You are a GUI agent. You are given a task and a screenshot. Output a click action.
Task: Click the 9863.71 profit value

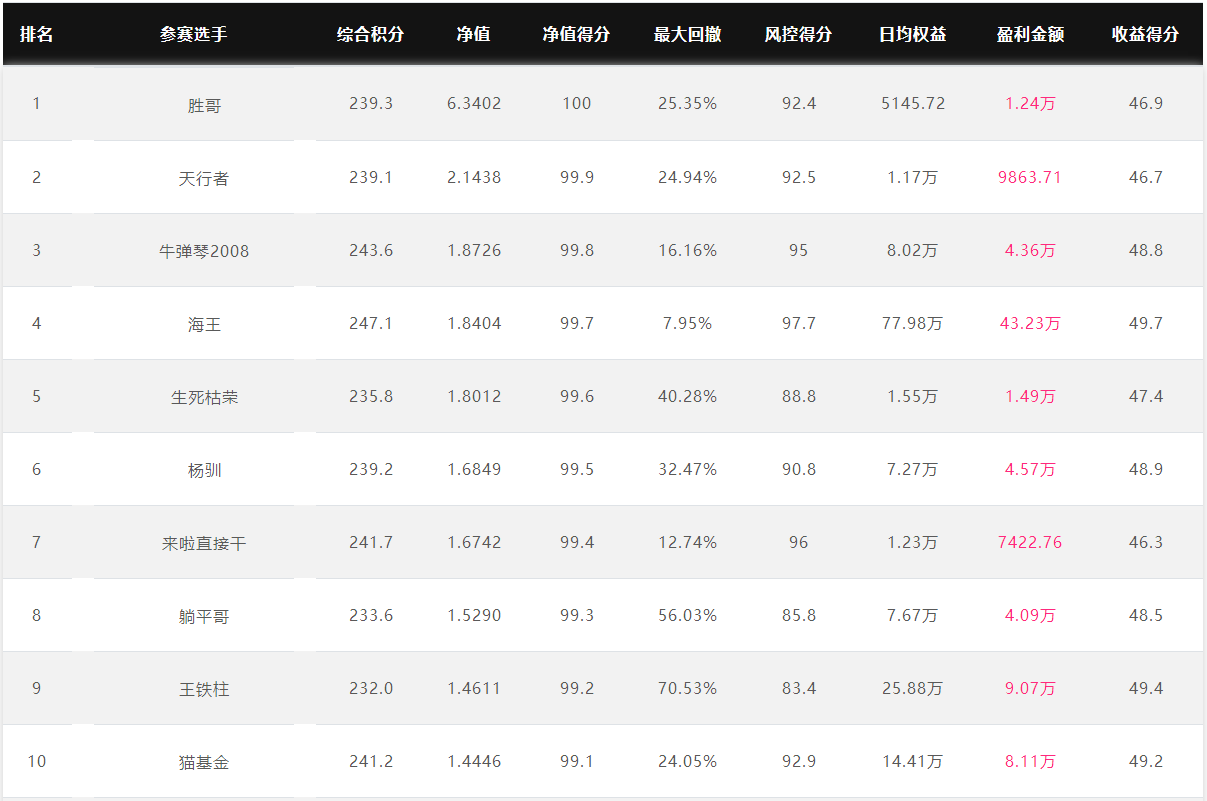pos(1030,177)
